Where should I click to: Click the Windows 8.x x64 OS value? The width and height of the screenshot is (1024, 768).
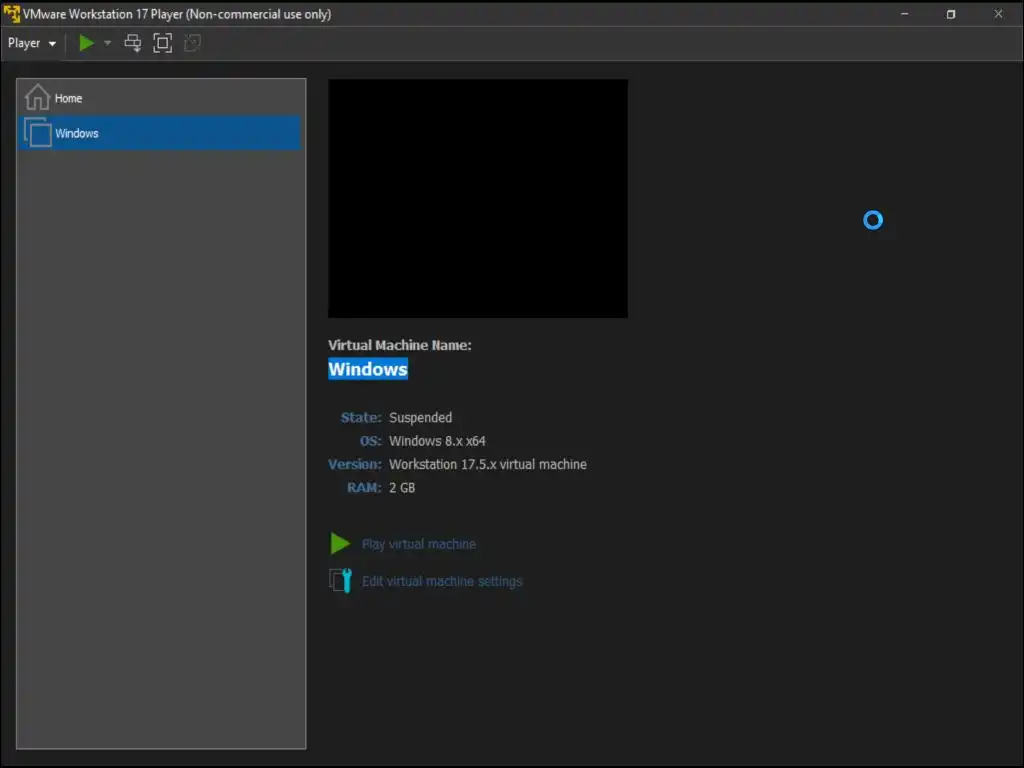click(437, 441)
